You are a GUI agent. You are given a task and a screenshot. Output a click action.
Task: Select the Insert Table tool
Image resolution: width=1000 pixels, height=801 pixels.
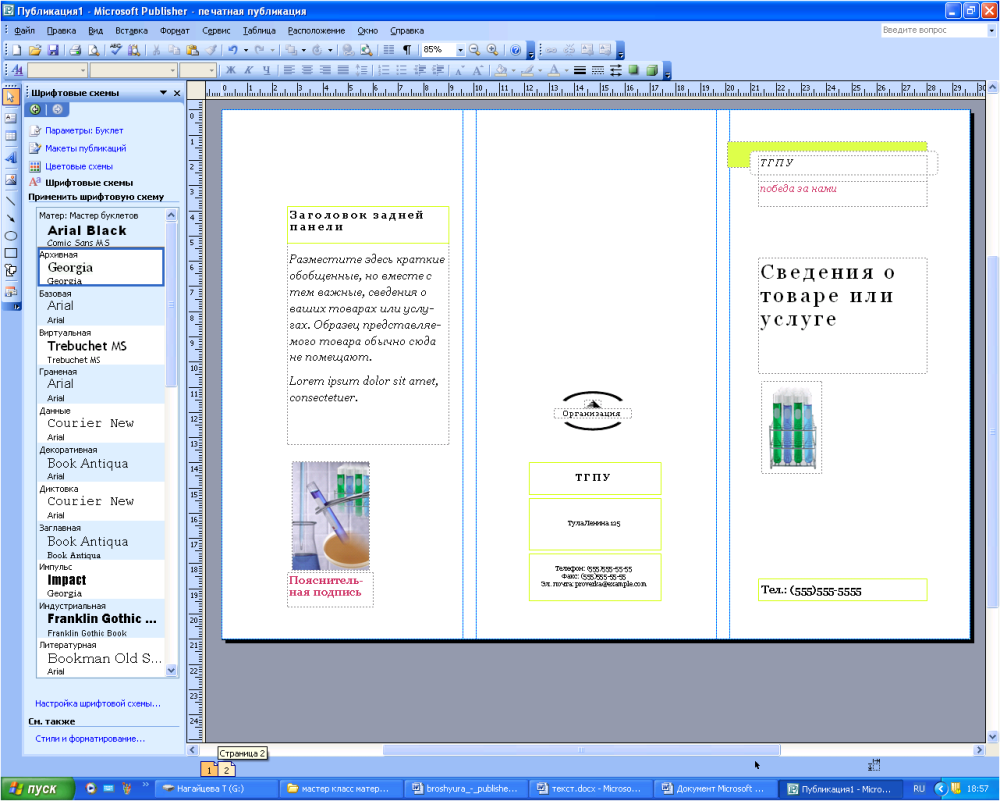coord(11,136)
